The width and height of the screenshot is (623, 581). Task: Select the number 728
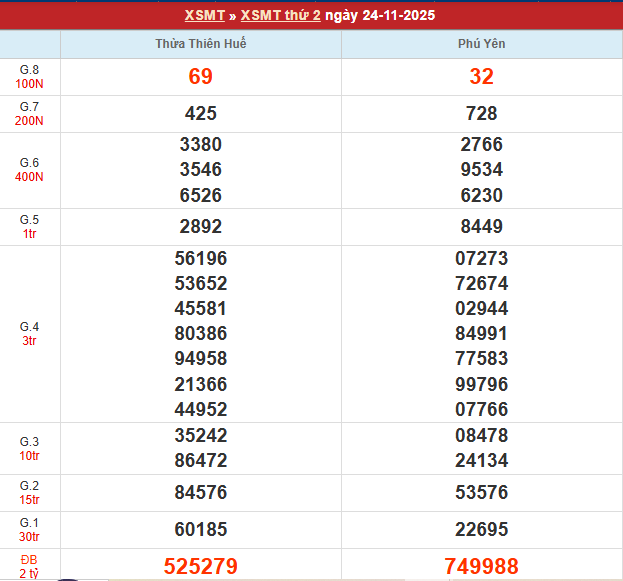(482, 113)
